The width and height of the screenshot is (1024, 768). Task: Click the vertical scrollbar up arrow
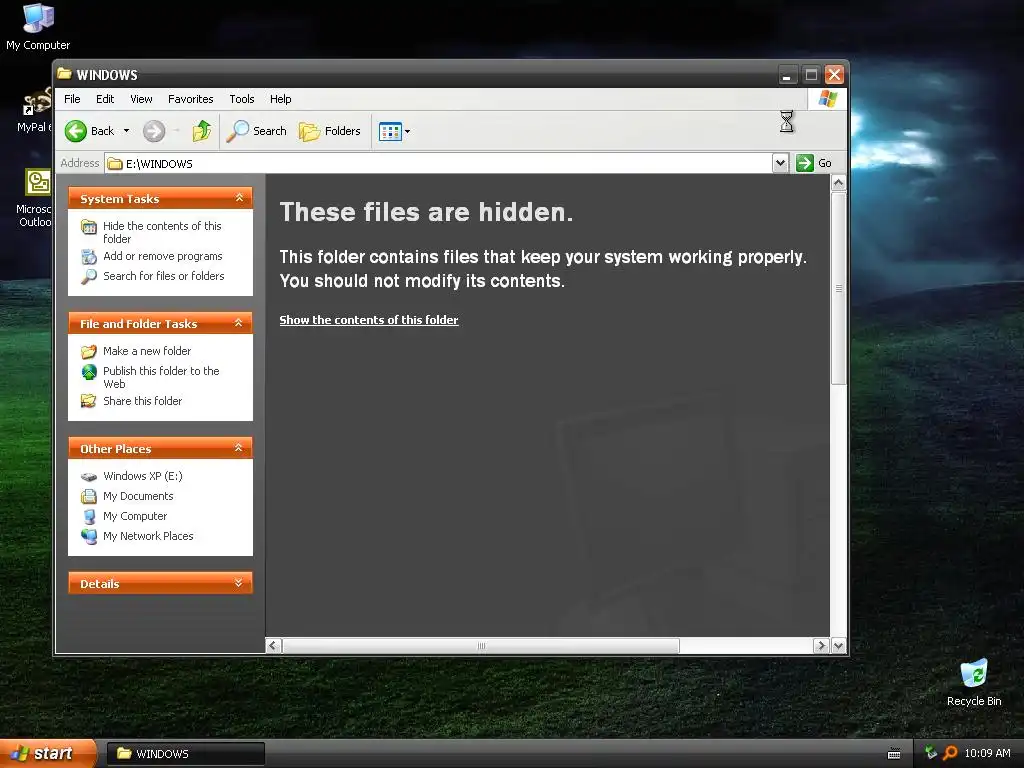point(839,183)
